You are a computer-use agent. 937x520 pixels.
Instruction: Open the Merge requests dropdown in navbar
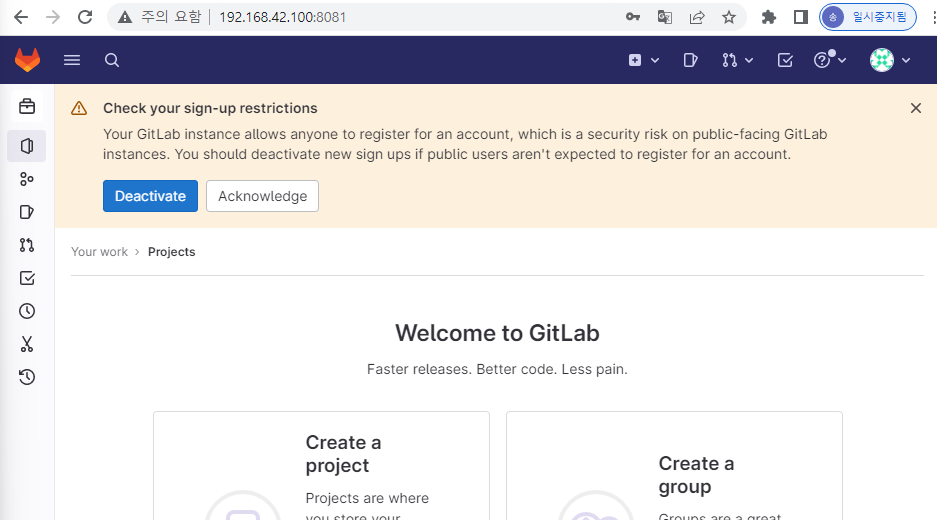(737, 60)
